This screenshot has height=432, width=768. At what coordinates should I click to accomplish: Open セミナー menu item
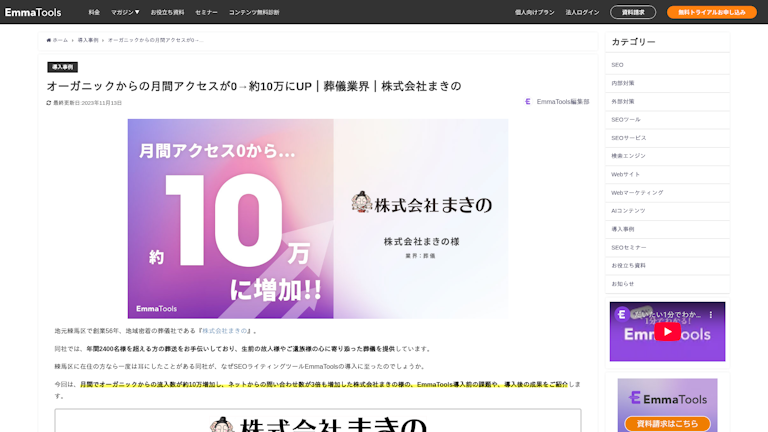[x=206, y=12]
